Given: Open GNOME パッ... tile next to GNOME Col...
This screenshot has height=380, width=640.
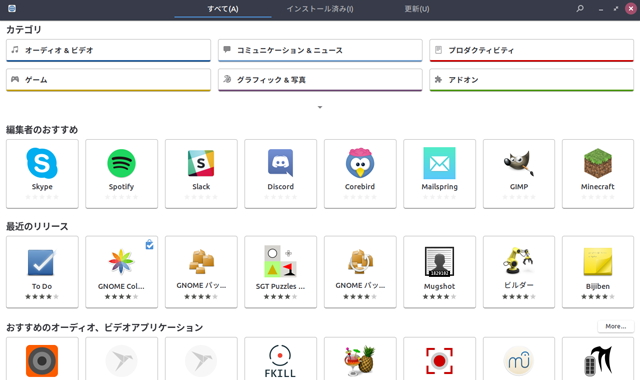Looking at the screenshot, I should [201, 272].
